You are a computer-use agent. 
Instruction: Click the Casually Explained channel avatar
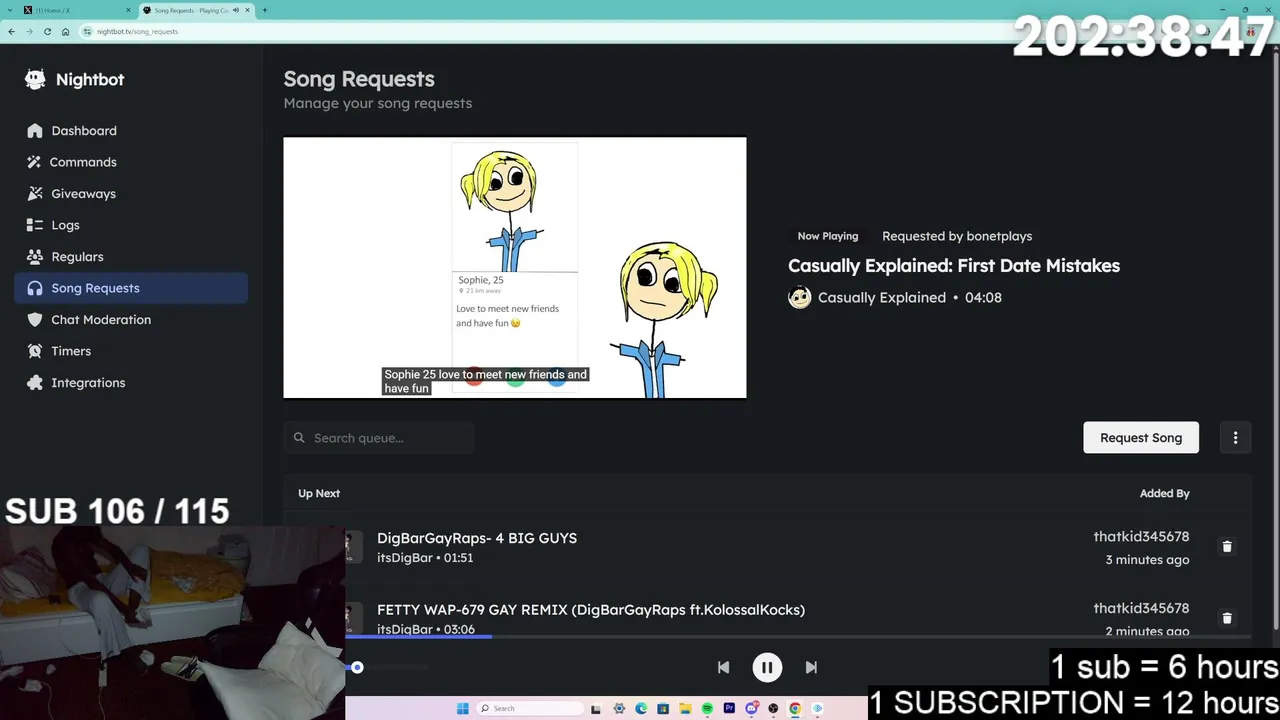pyautogui.click(x=799, y=297)
